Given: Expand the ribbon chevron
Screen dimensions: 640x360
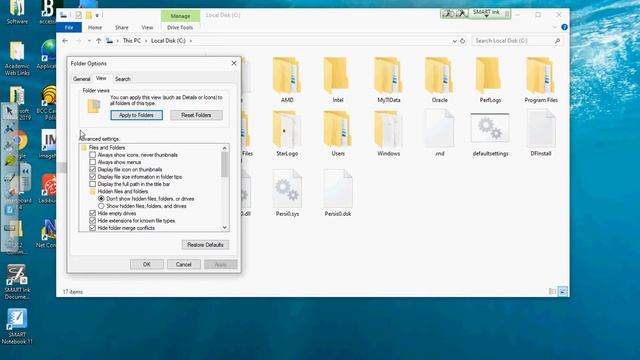Looking at the screenshot, I should click(x=554, y=27).
